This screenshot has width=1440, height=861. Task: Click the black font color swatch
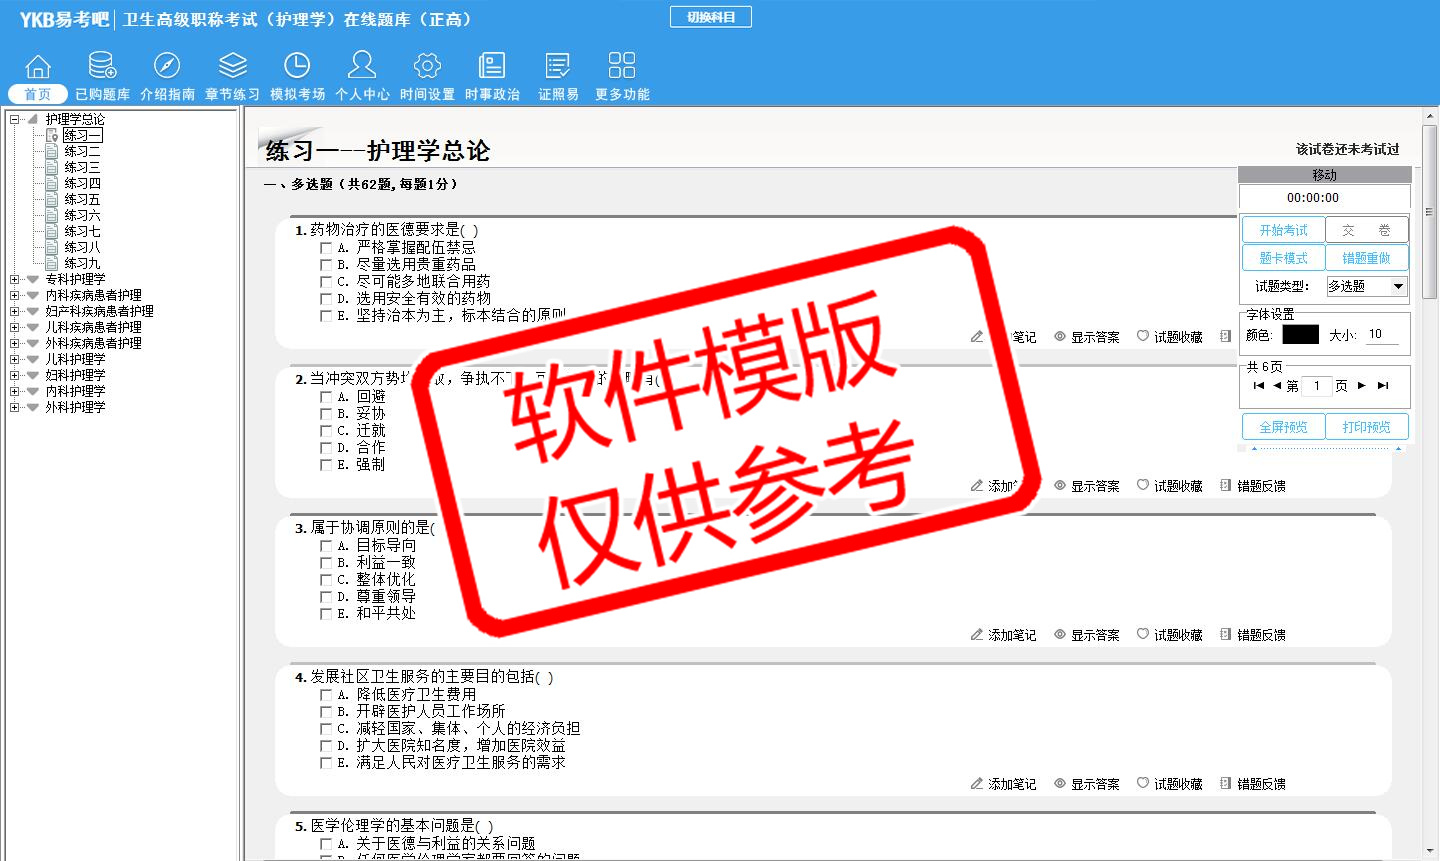coord(1300,335)
